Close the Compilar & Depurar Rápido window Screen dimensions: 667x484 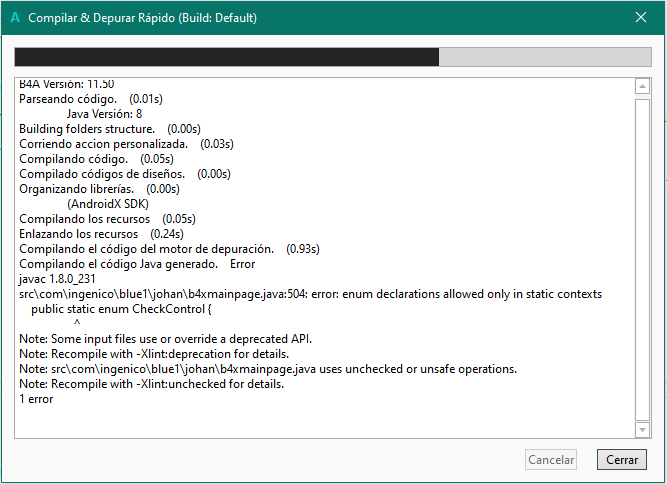coord(641,17)
